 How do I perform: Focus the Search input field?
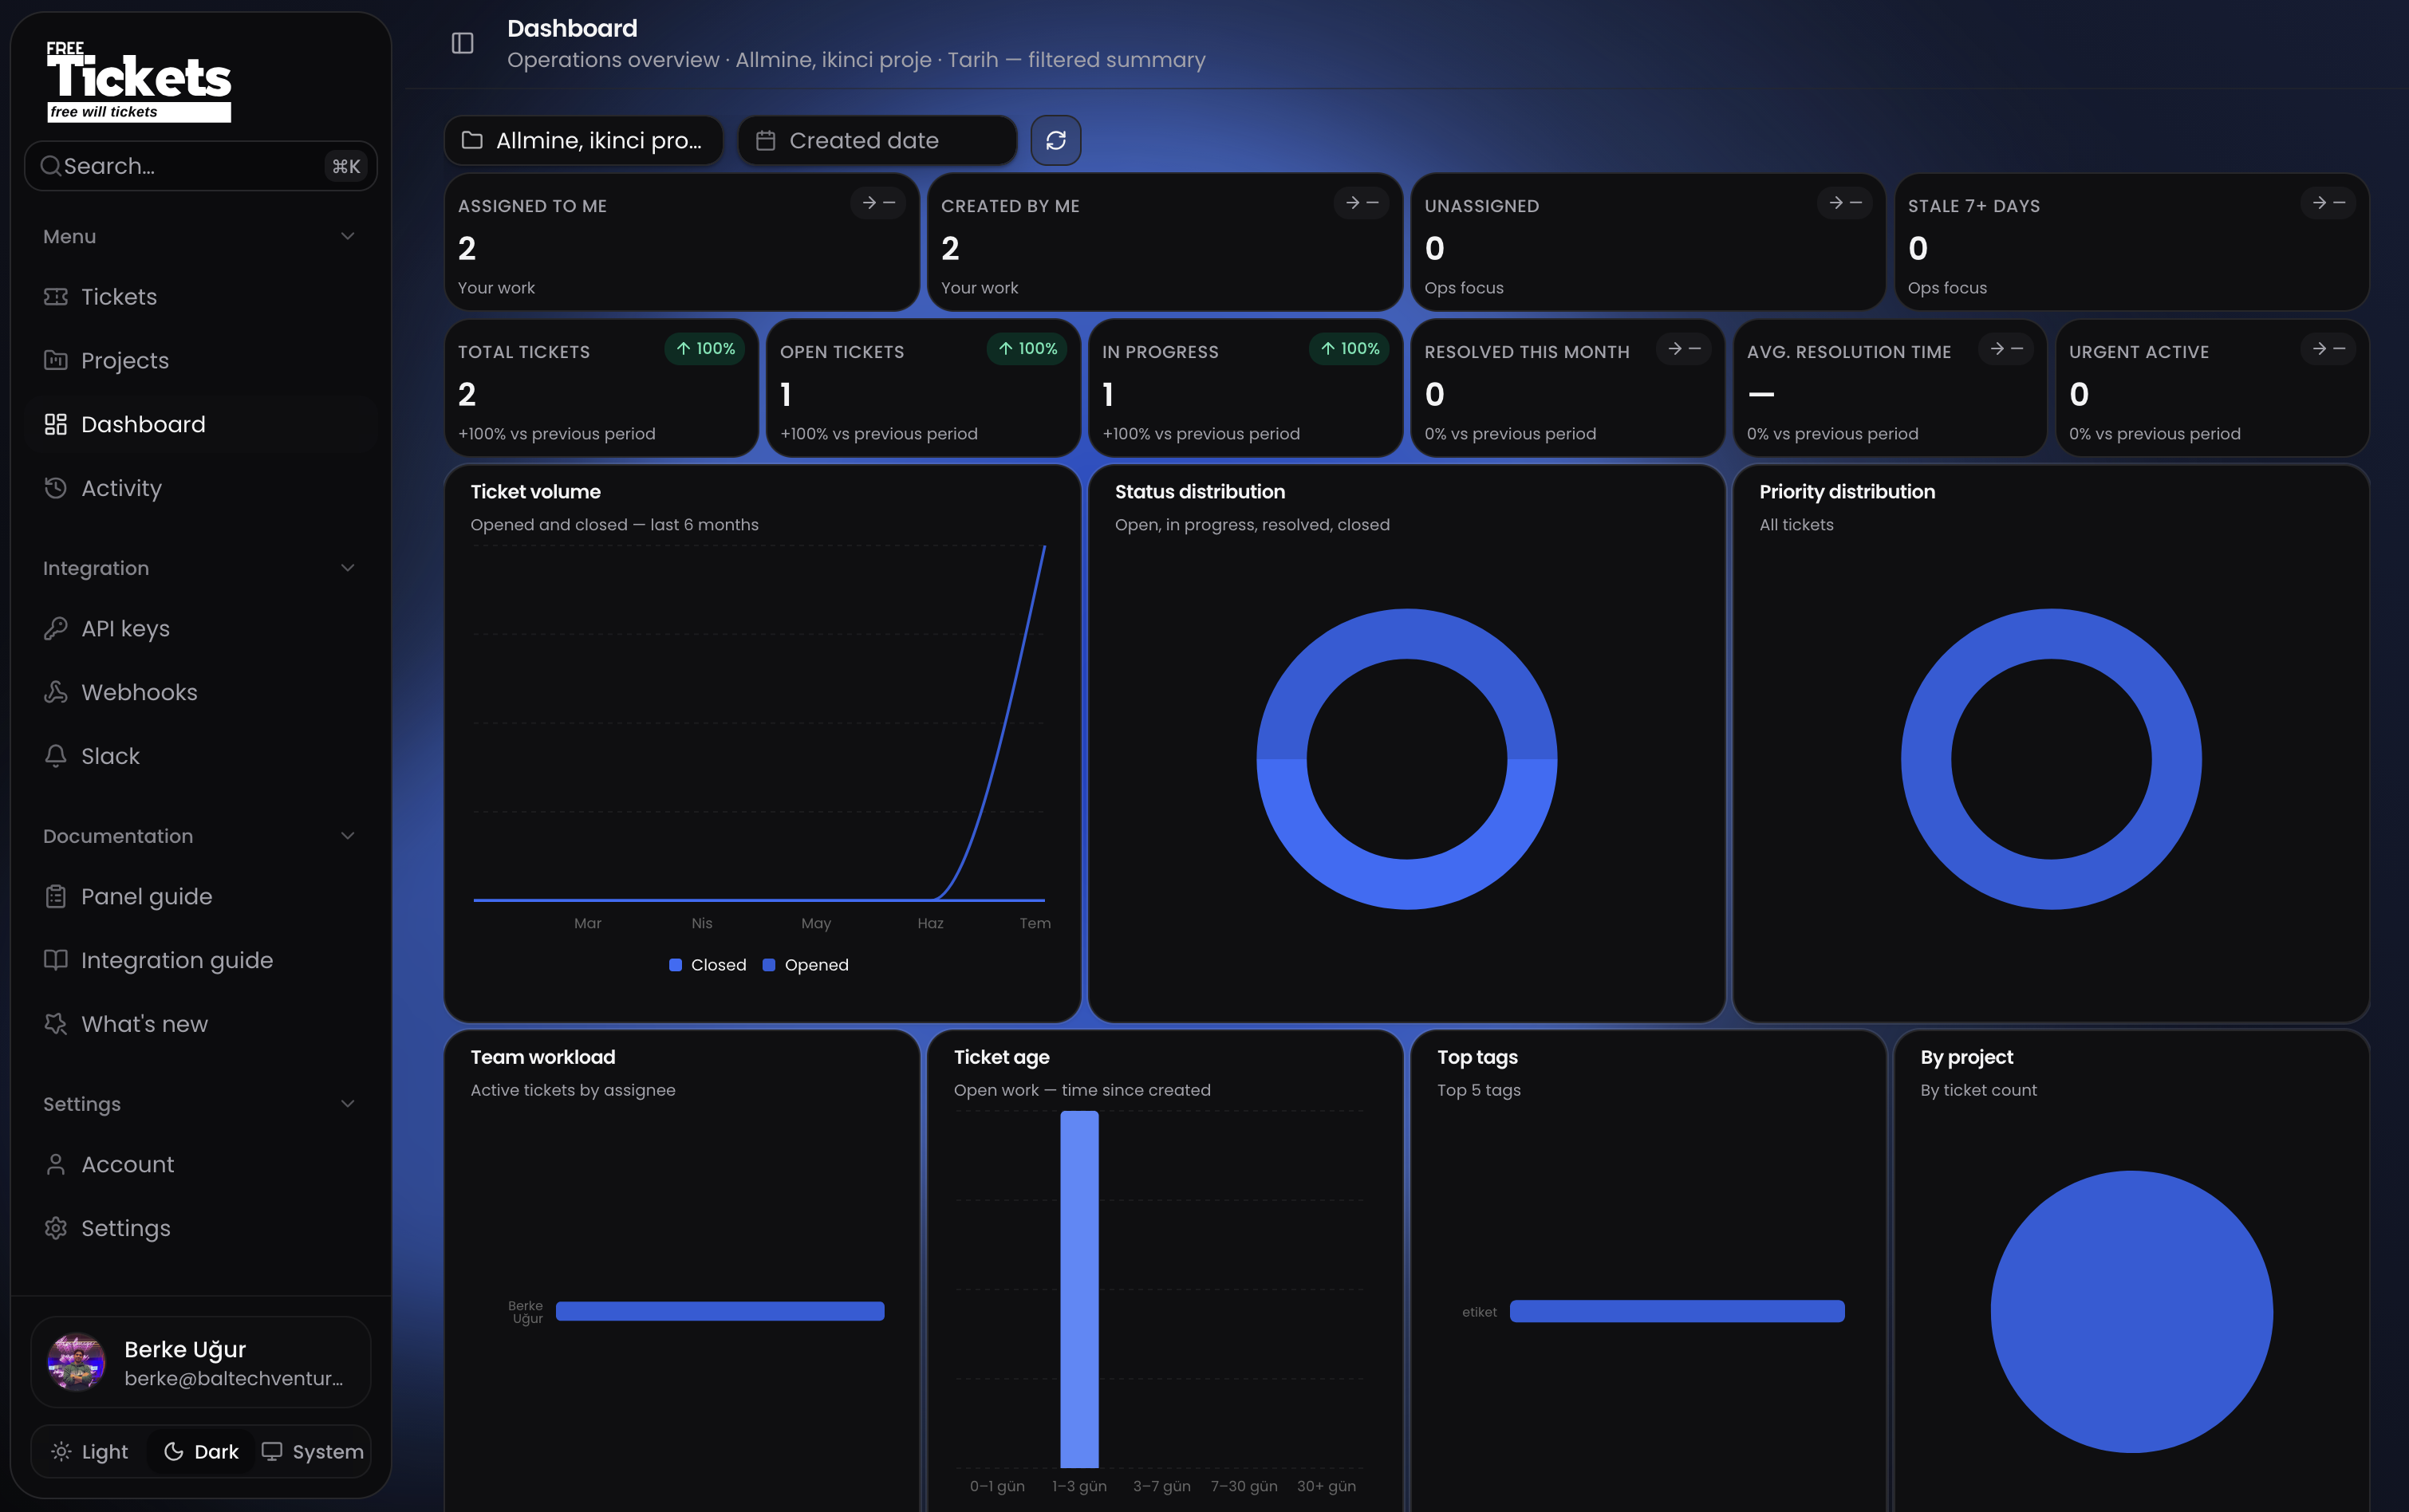[x=200, y=166]
